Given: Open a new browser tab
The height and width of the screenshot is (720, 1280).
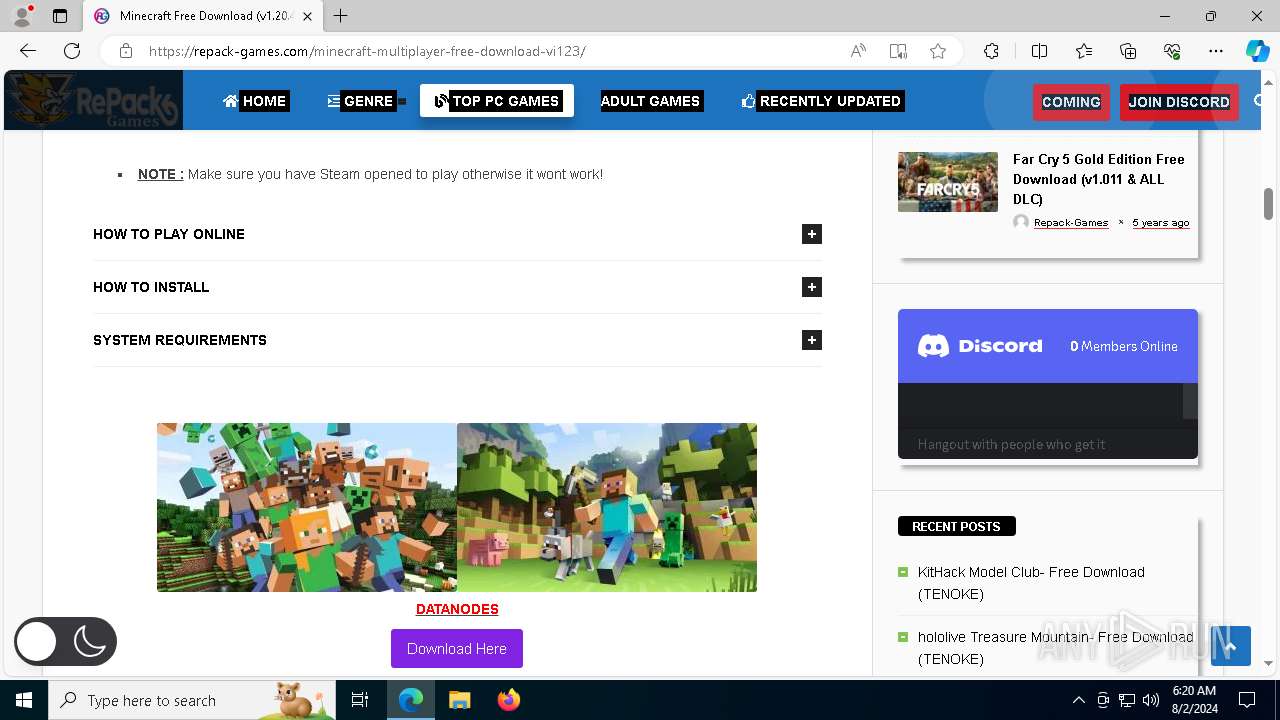Looking at the screenshot, I should click(341, 16).
